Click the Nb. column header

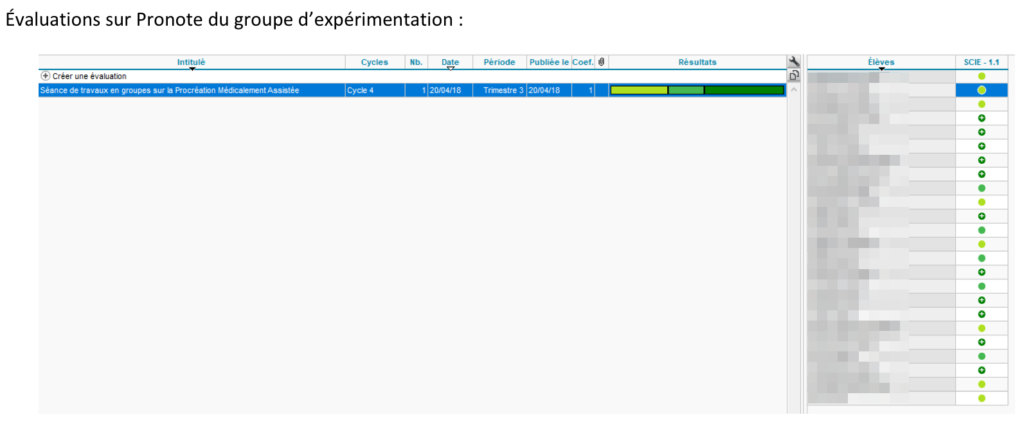tap(417, 62)
